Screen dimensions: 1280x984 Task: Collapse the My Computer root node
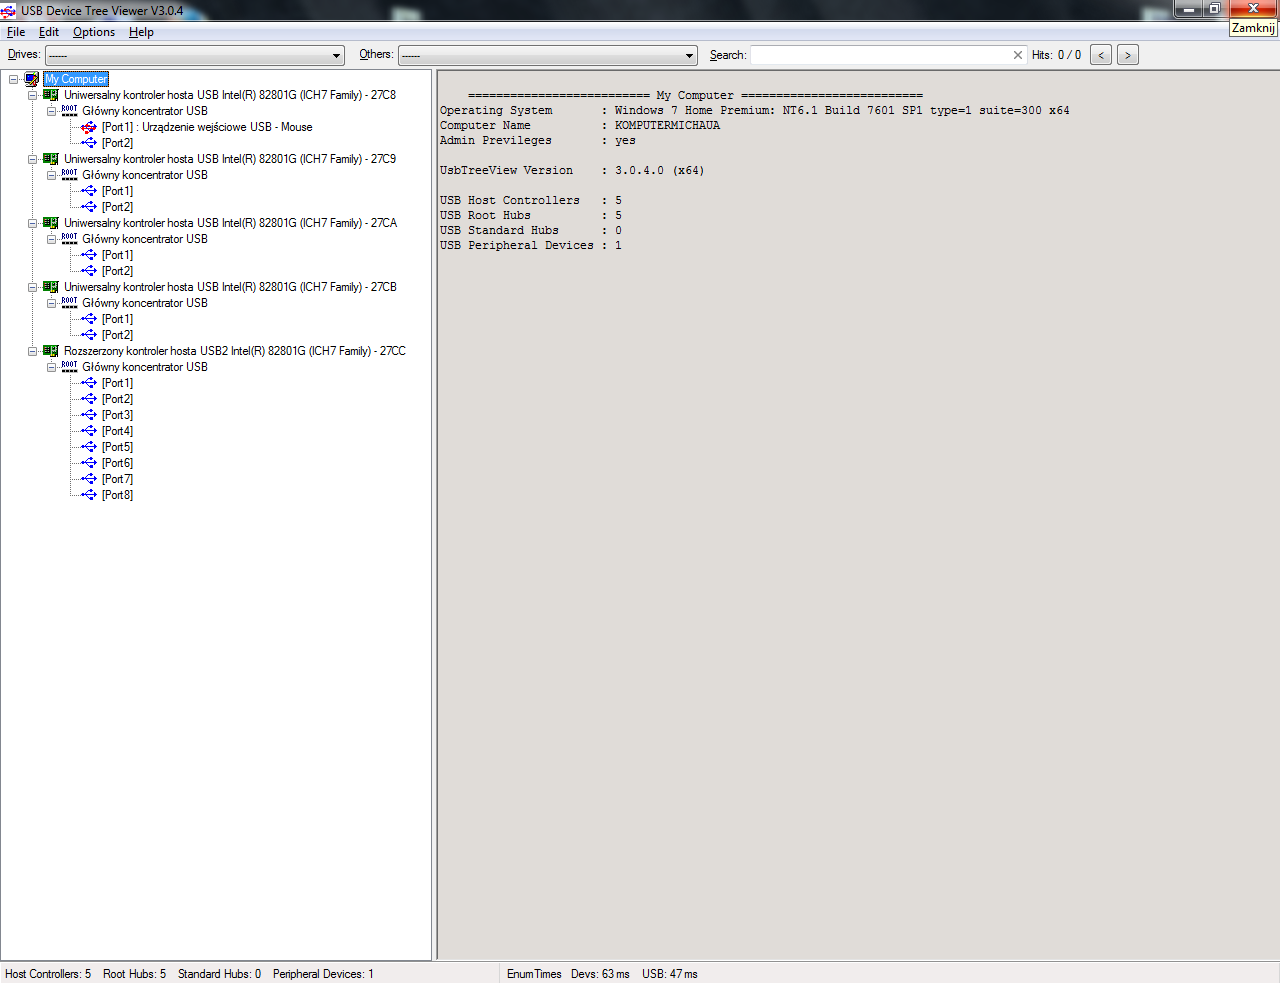click(x=13, y=79)
